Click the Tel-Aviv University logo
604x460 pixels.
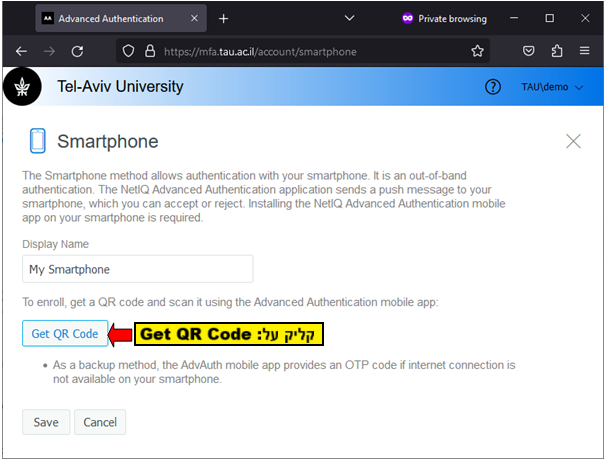[x=22, y=87]
